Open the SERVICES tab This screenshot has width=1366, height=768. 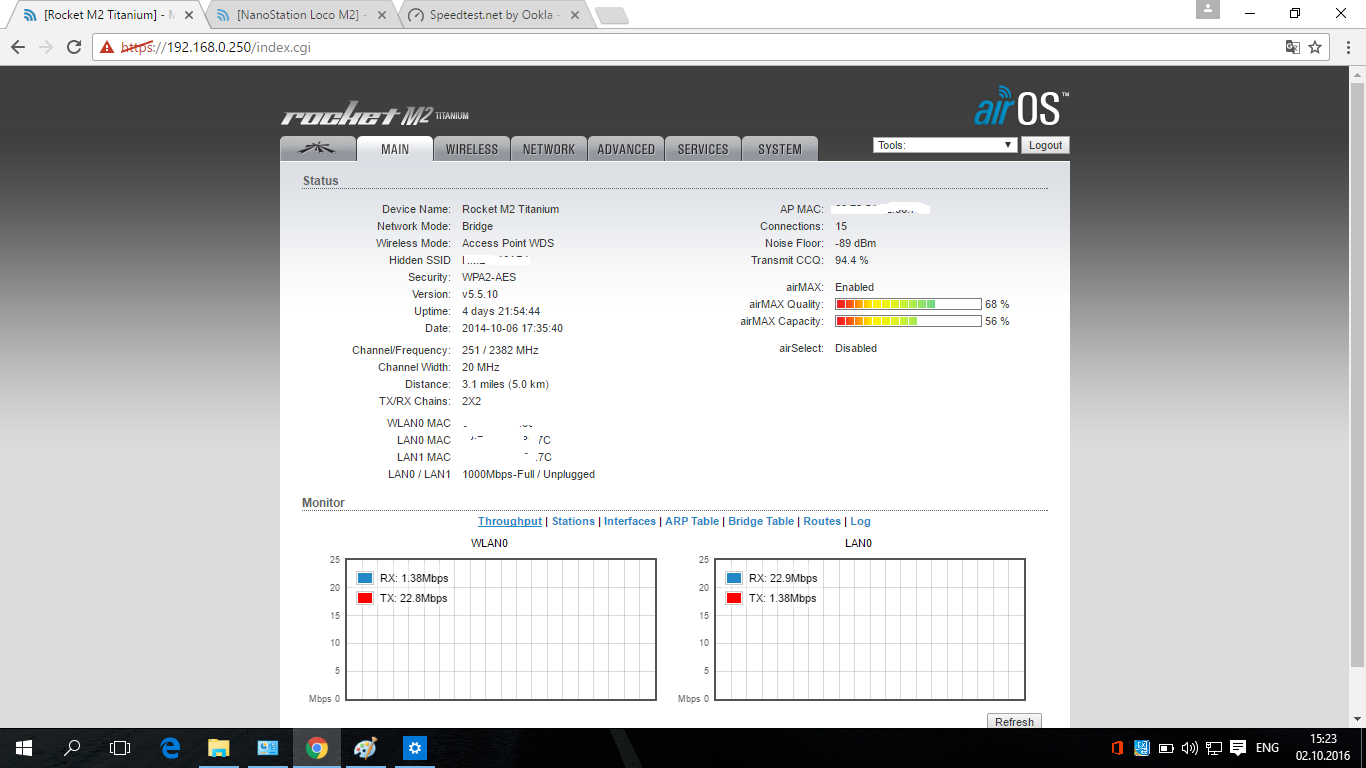pos(703,149)
